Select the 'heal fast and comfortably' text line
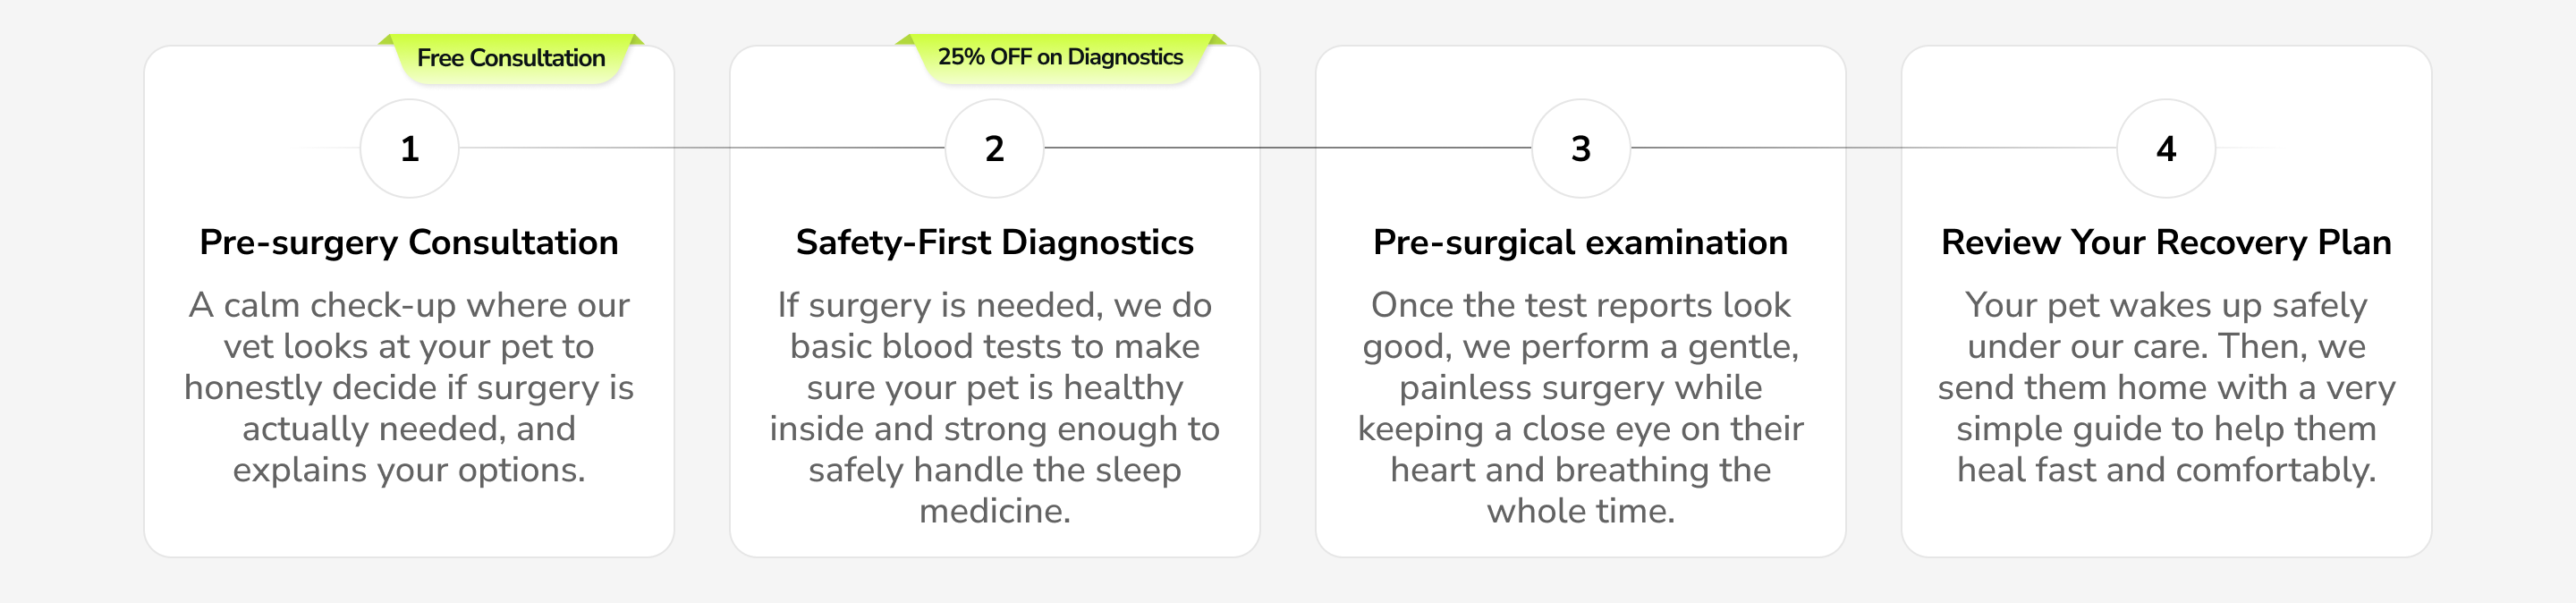The height and width of the screenshot is (603, 2576). 2166,470
